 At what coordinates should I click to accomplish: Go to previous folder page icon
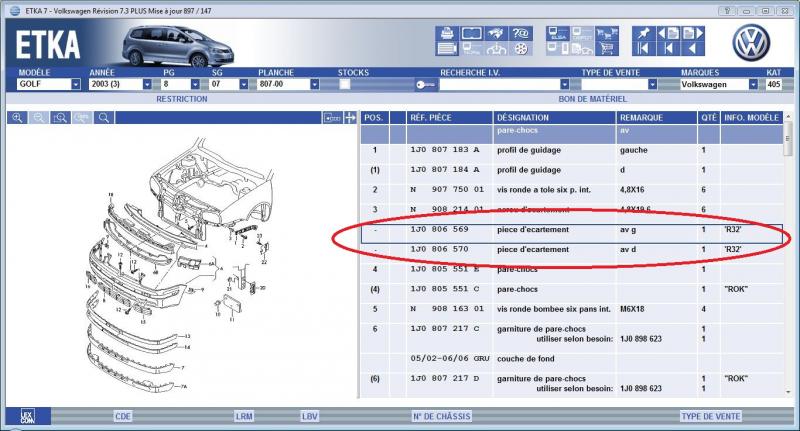(x=668, y=33)
